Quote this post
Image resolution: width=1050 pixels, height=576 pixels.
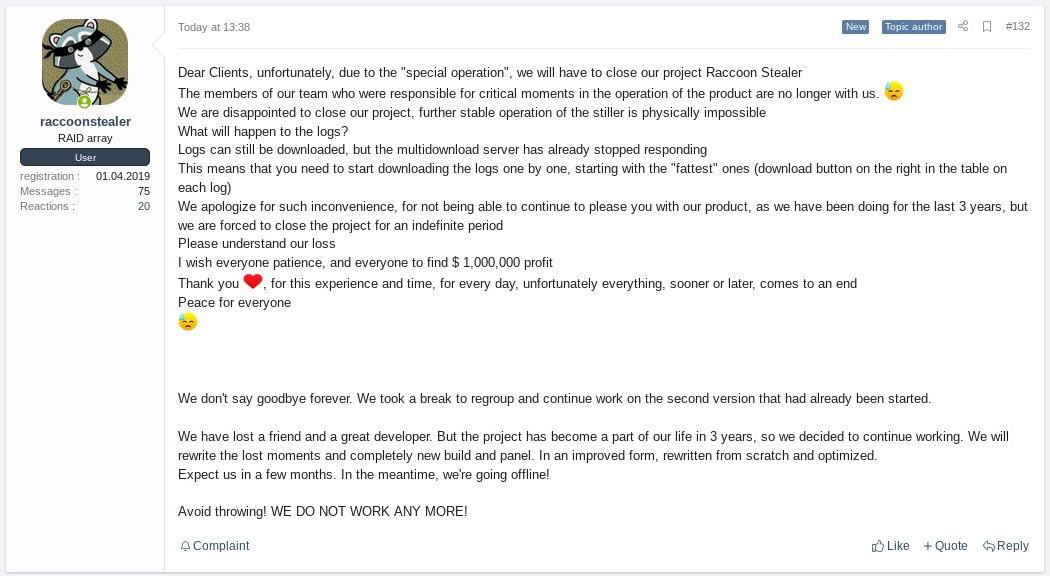(x=945, y=546)
